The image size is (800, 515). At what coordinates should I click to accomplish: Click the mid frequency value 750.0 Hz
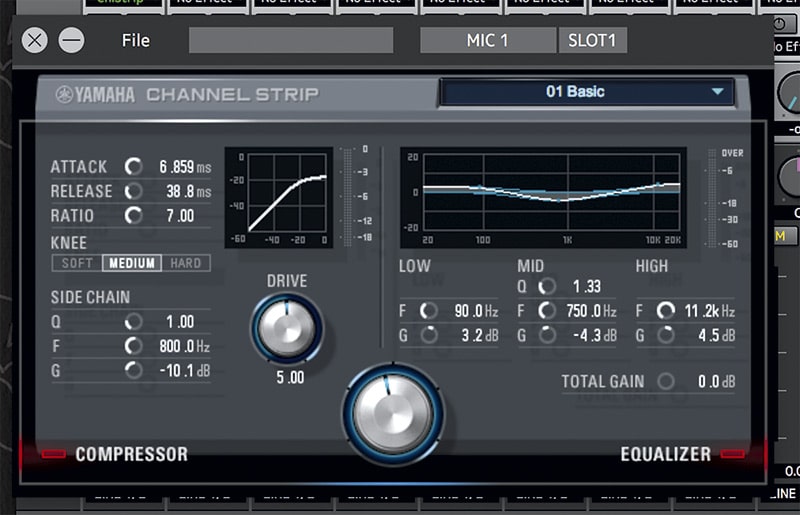tap(591, 311)
